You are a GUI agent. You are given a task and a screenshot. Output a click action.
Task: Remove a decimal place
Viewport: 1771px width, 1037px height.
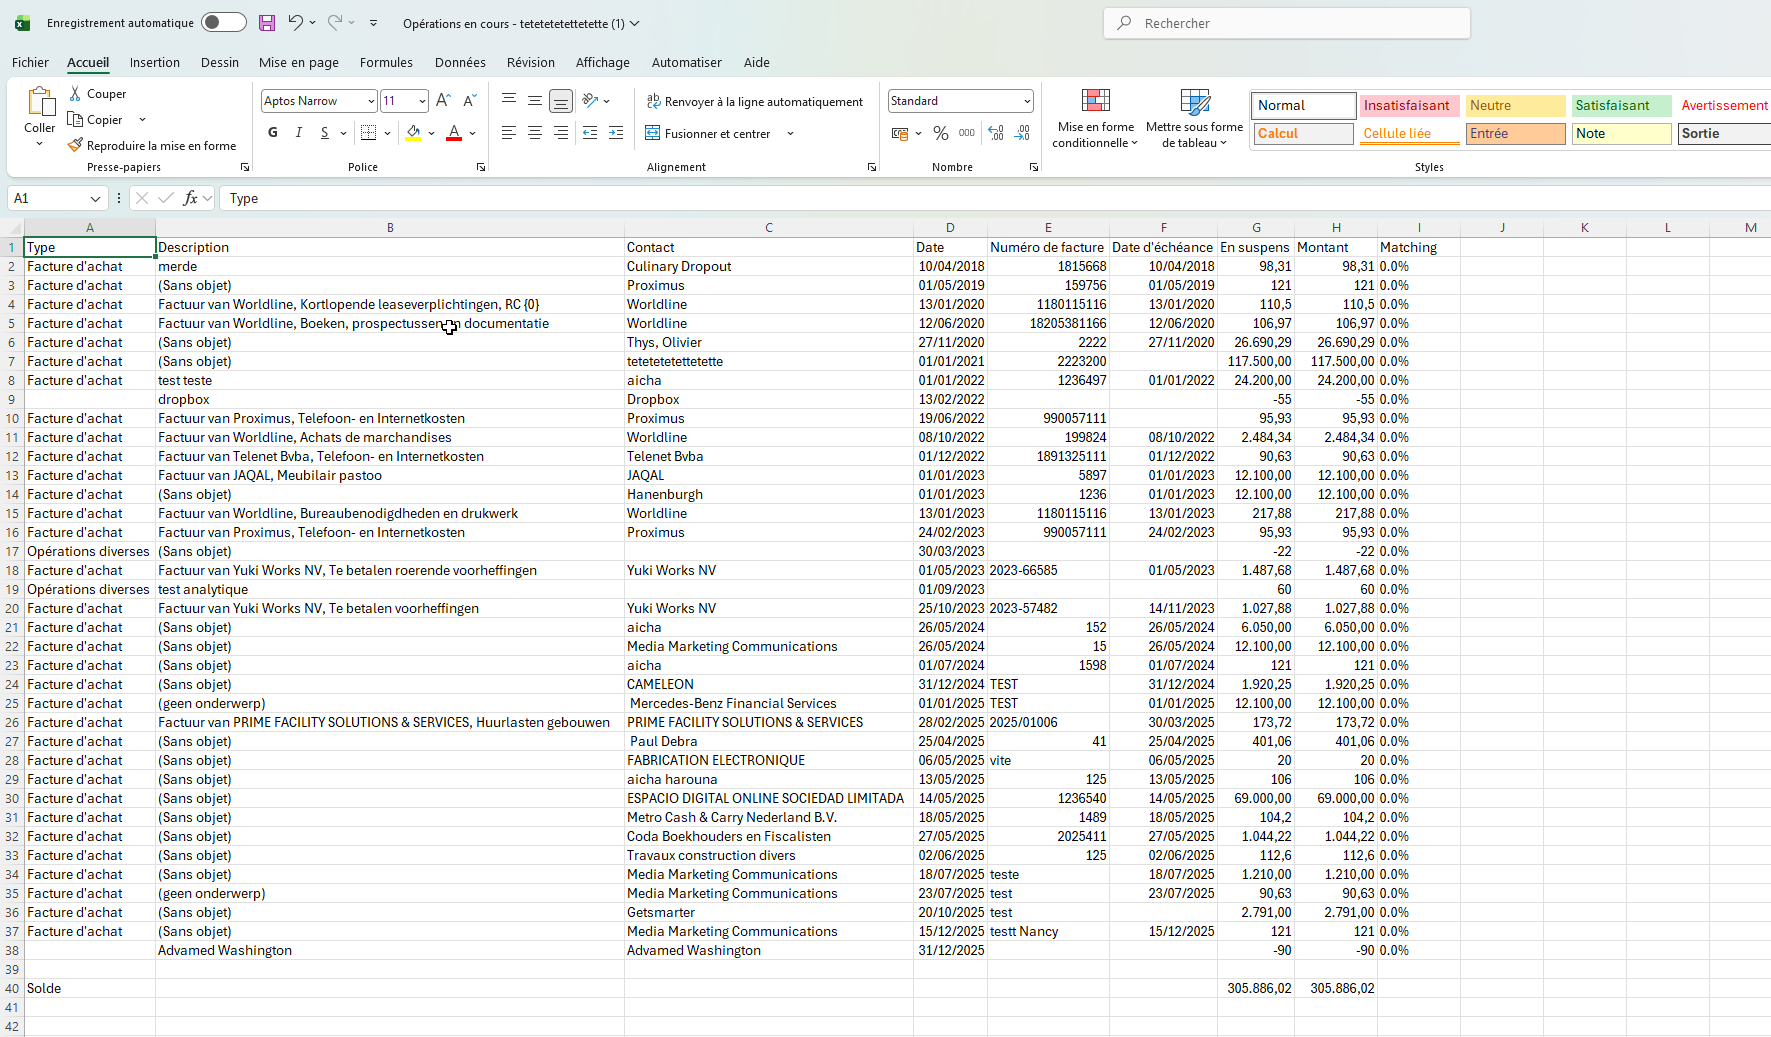pos(1022,133)
